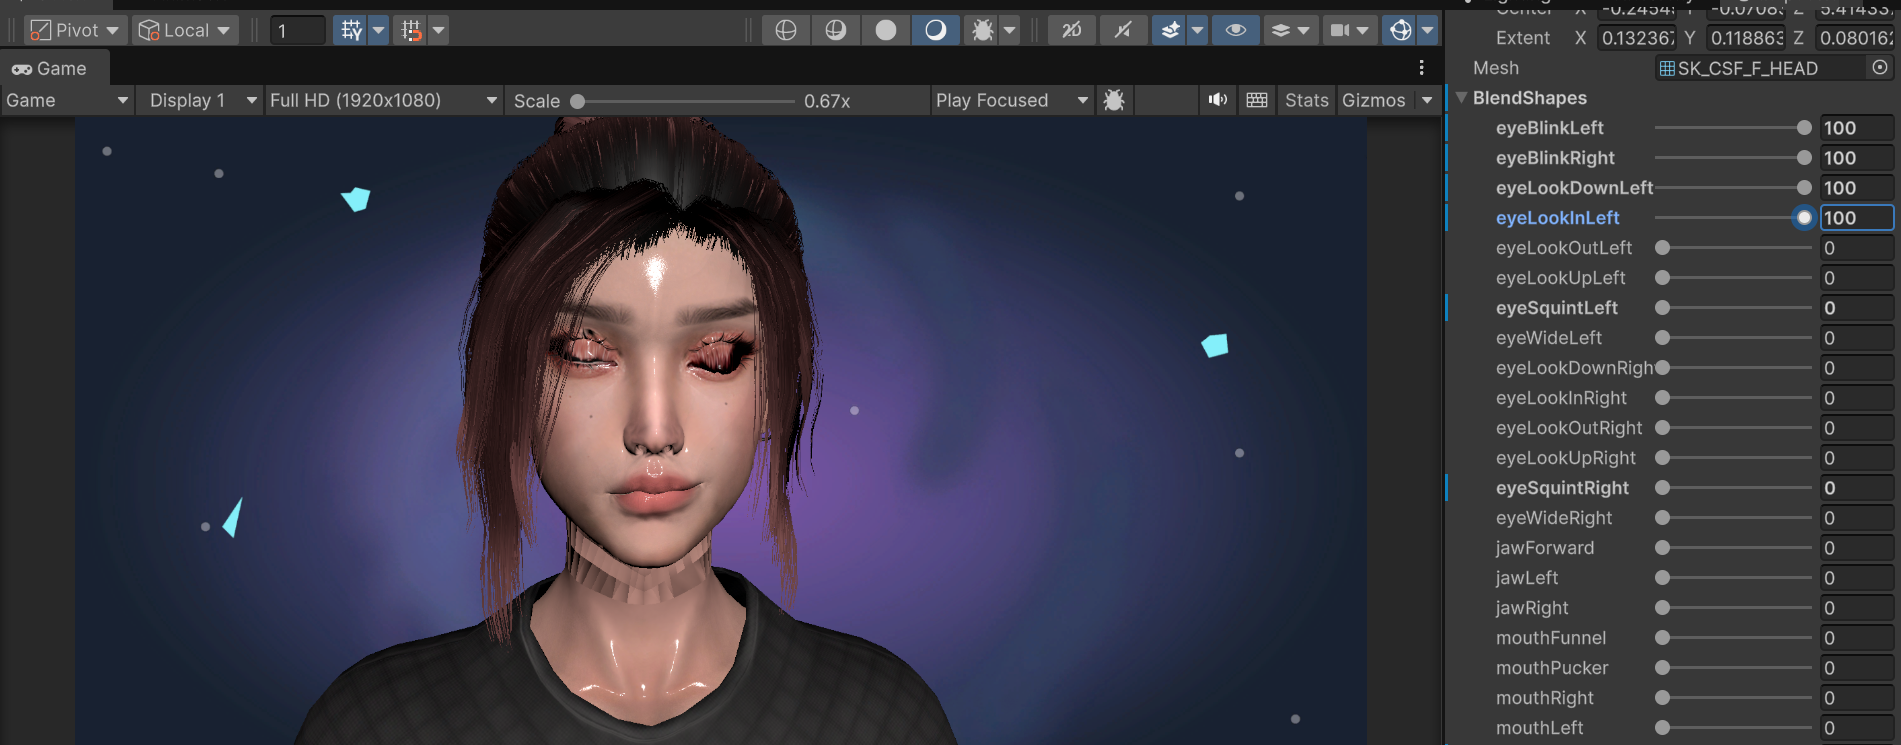Toggle 2D view mode

pyautogui.click(x=1071, y=30)
